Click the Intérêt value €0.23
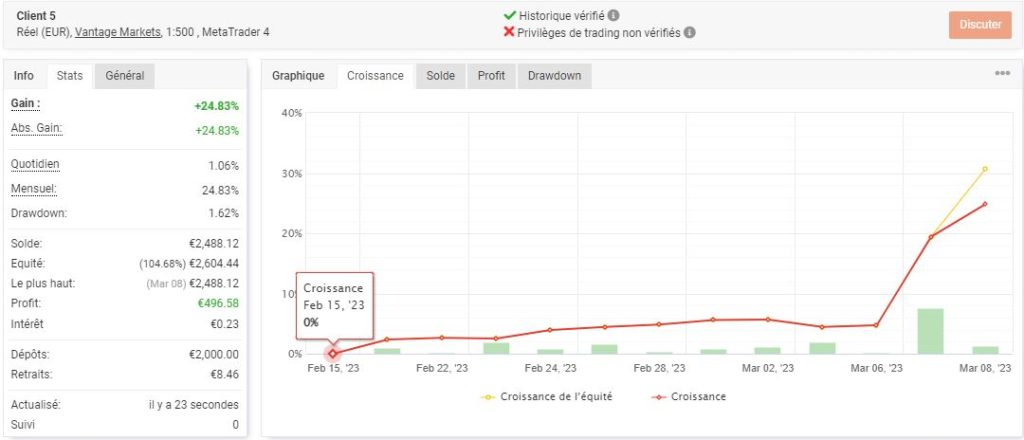This screenshot has width=1024, height=440. [x=226, y=324]
